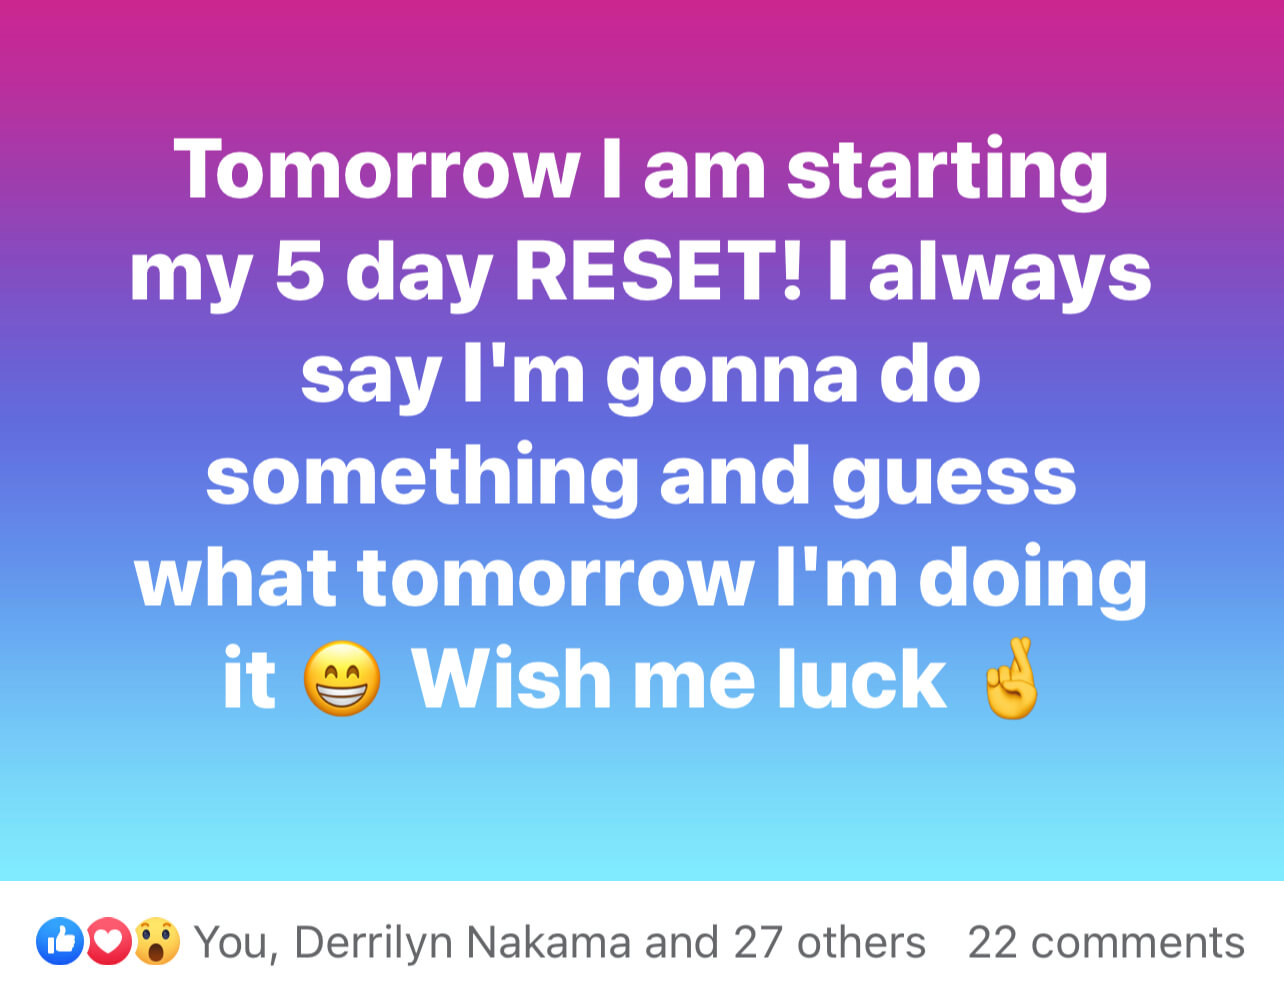Click the "I always" text after RESET

[988, 273]
